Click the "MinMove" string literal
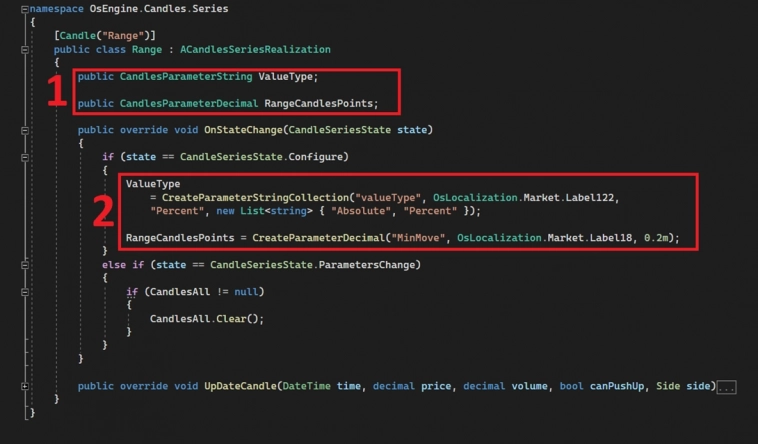 pos(418,238)
